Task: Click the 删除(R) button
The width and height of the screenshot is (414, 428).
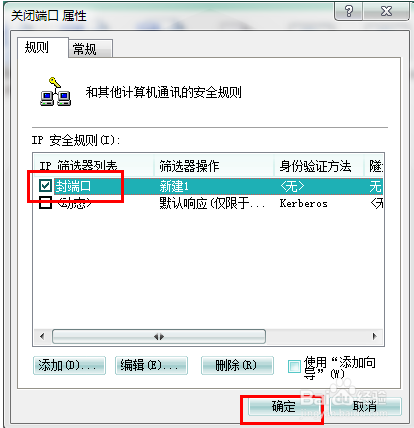Action: tap(237, 366)
